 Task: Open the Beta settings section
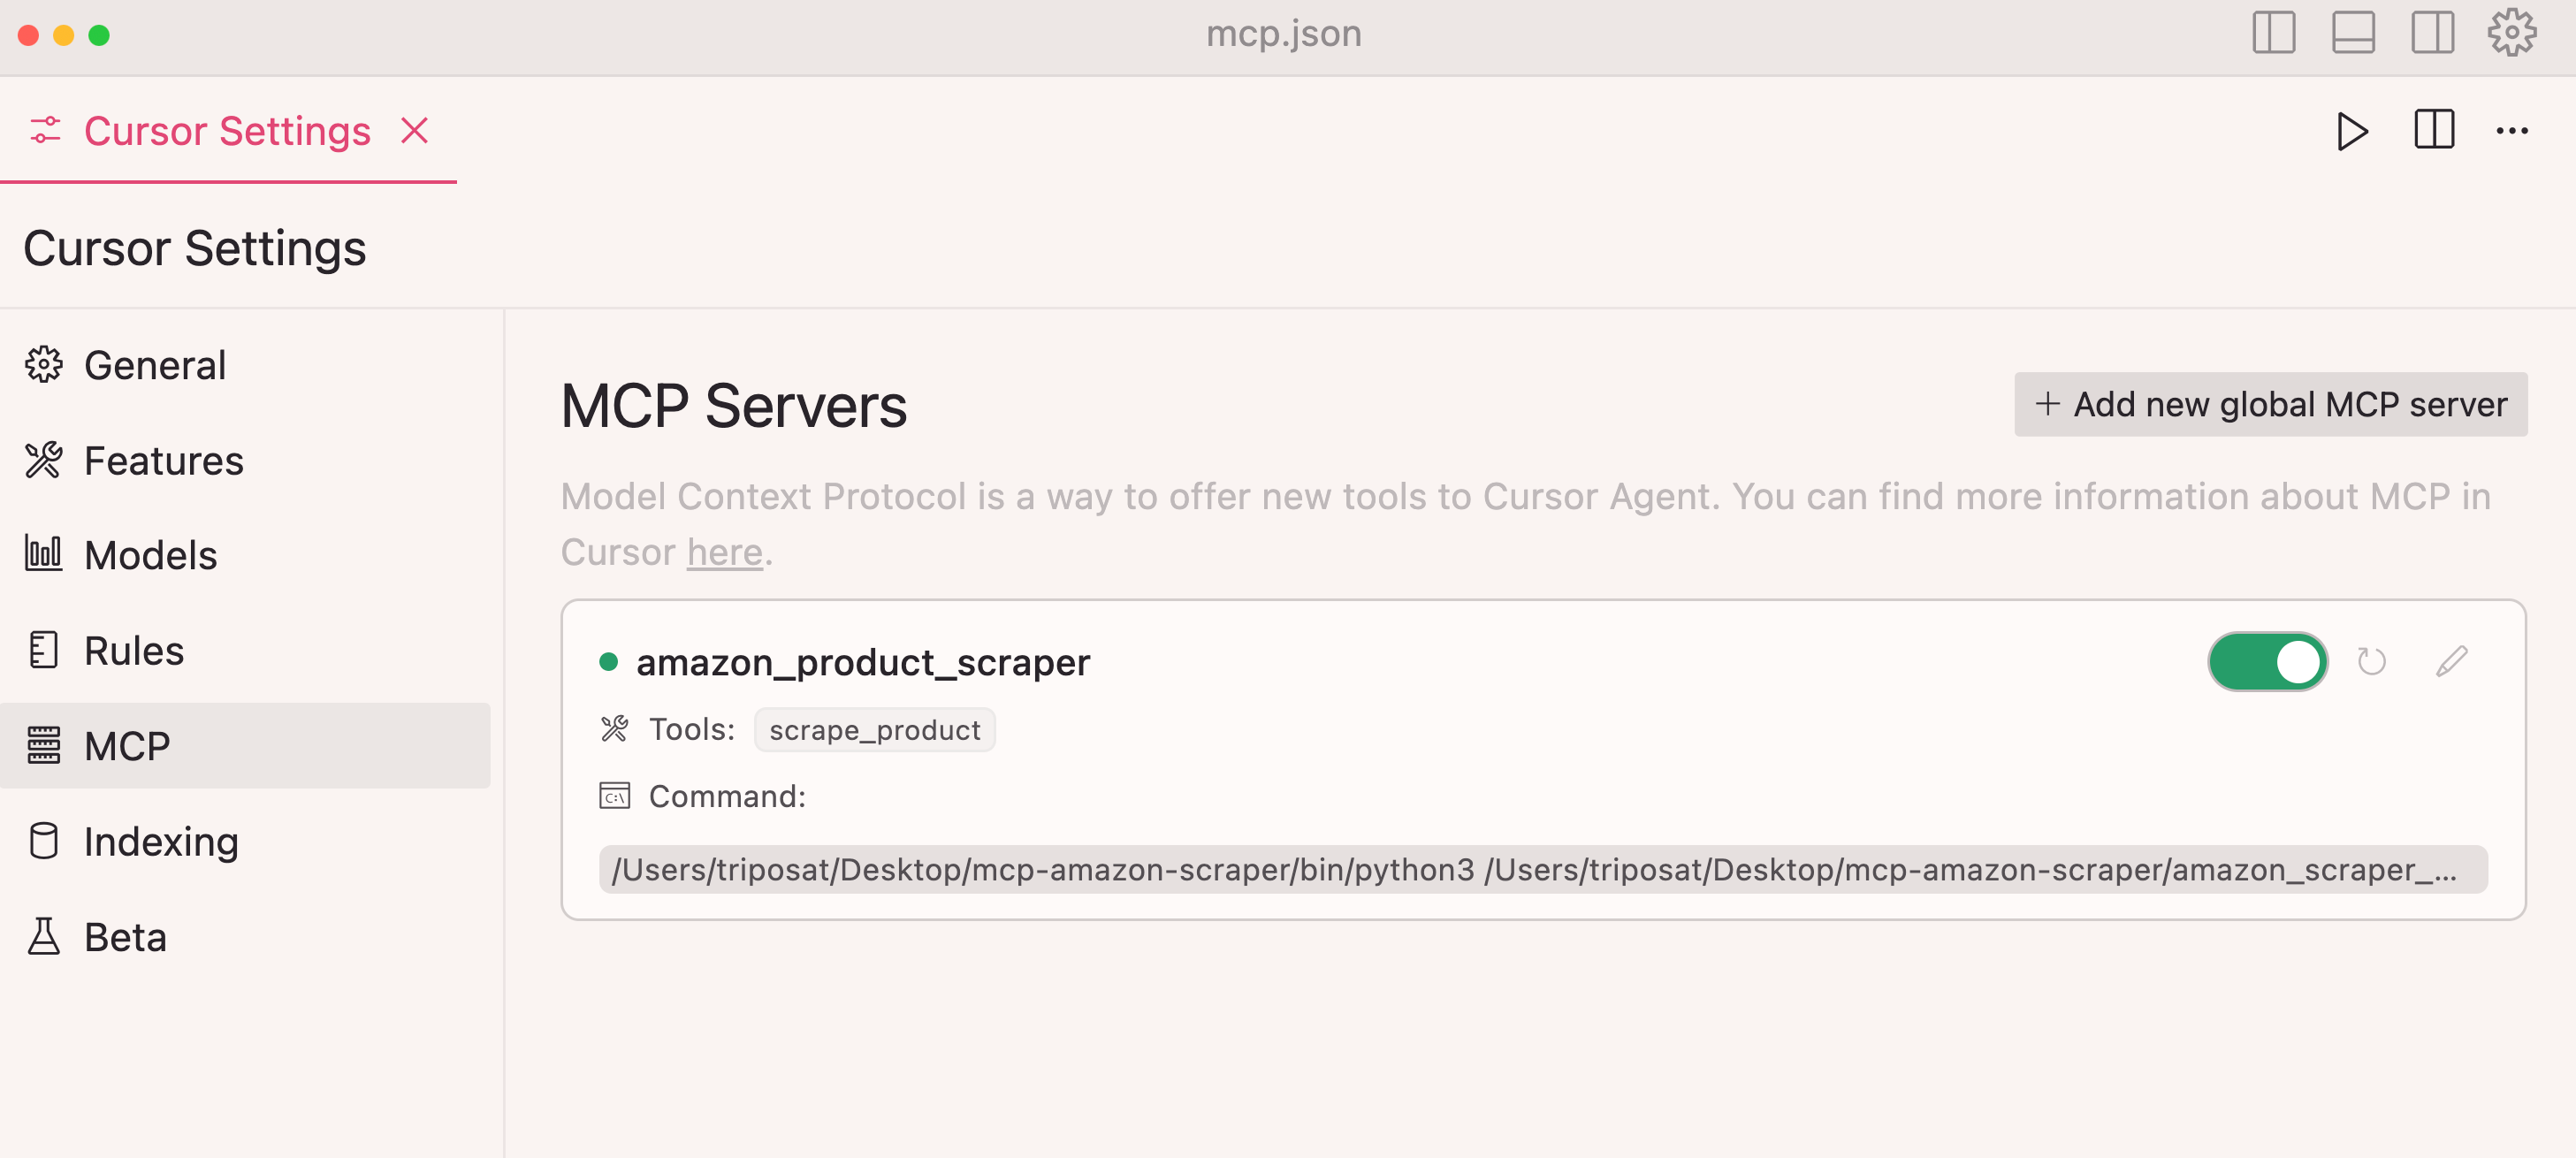point(245,937)
